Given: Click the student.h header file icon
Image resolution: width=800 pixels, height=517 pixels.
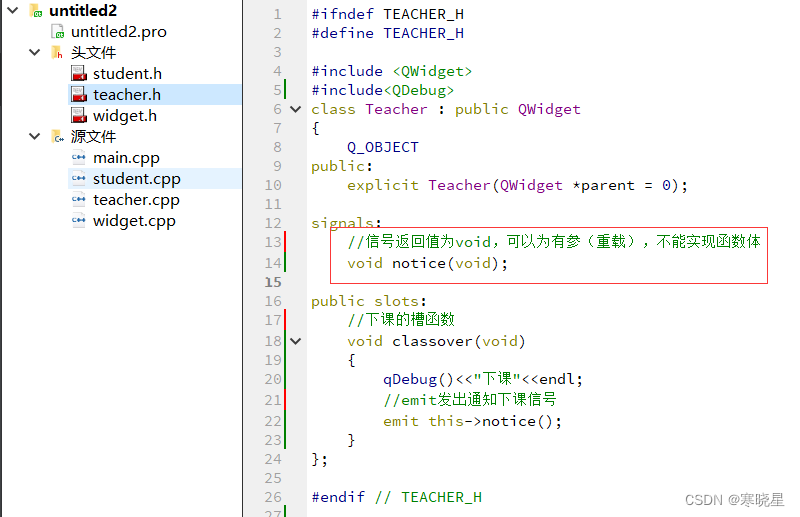Looking at the screenshot, I should (79, 73).
